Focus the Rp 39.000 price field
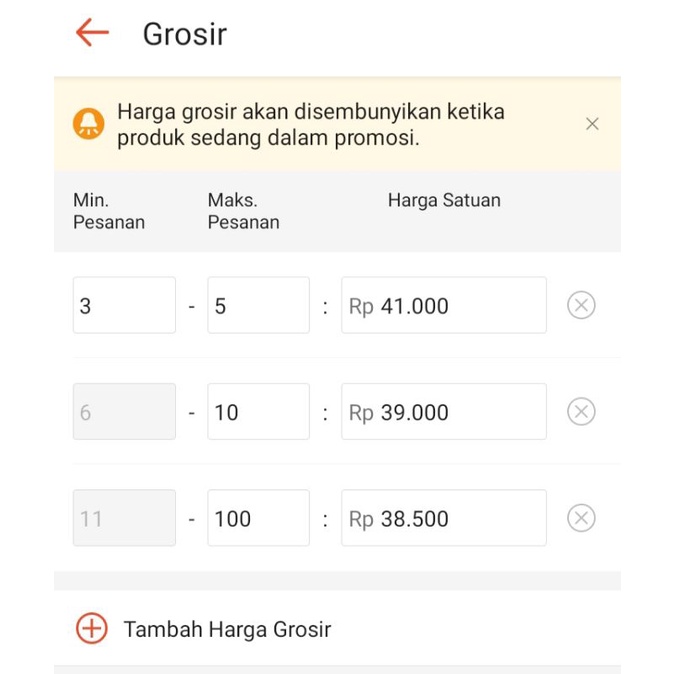This screenshot has height=674, width=674. pos(444,411)
